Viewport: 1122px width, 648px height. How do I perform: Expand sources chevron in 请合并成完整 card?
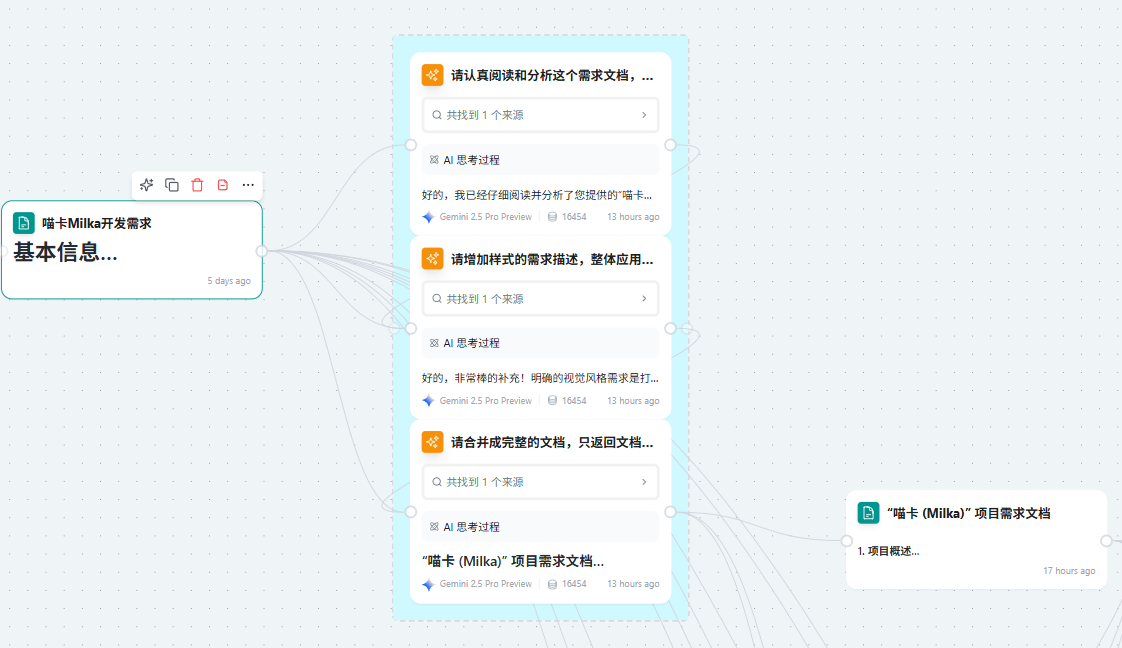click(x=644, y=482)
